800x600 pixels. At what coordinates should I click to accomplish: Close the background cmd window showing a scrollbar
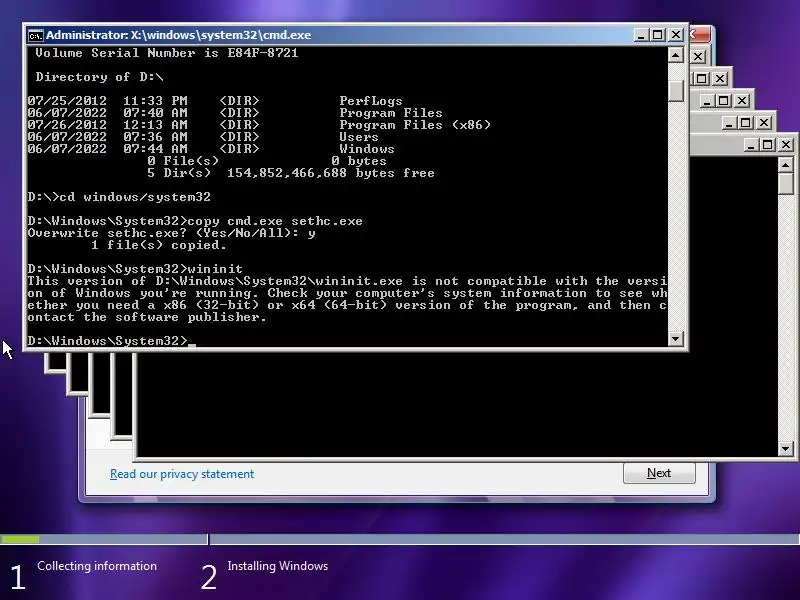pyautogui.click(x=786, y=145)
